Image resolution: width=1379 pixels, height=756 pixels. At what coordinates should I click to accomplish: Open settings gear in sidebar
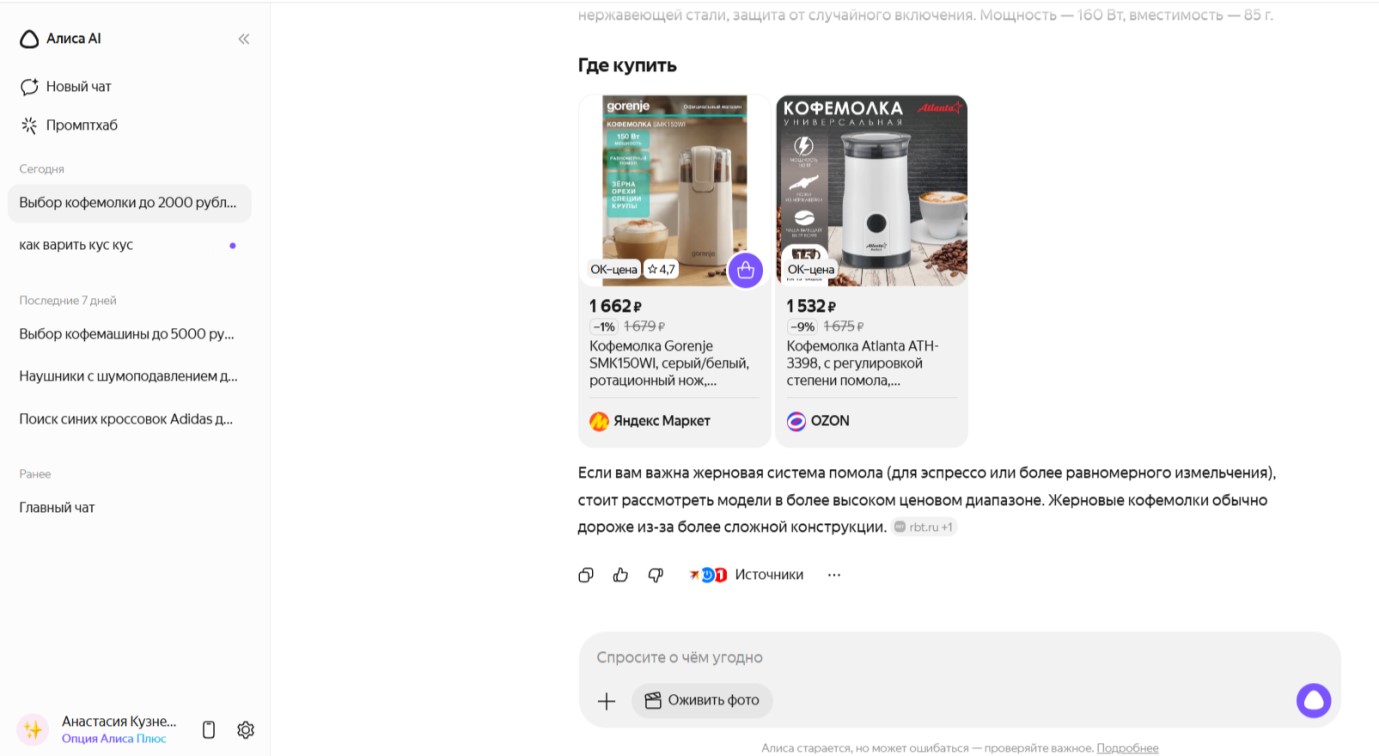246,730
